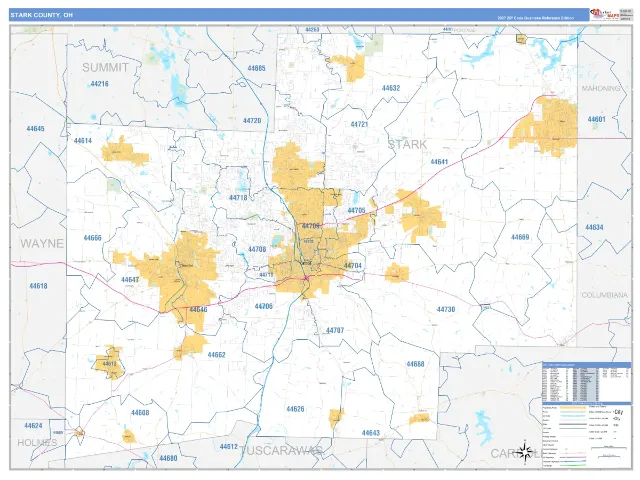Viewport: 640px width, 480px height.
Task: Click ZIP code label 44718
Action: (238, 198)
